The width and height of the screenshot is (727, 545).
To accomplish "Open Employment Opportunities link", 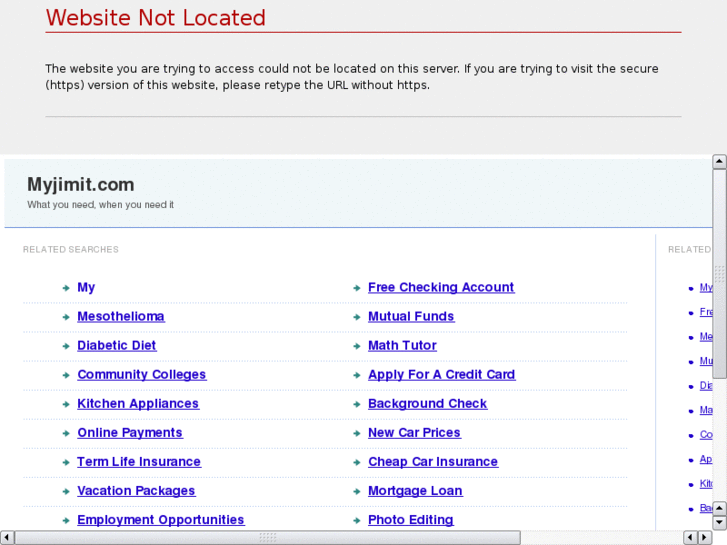I will [x=160, y=520].
